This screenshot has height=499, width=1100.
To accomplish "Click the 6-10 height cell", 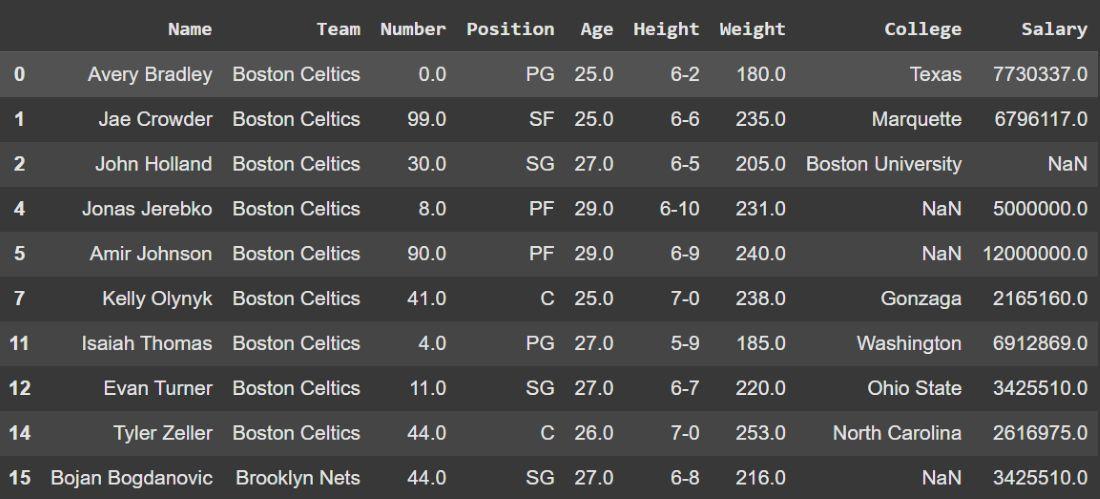I will click(x=679, y=209).
